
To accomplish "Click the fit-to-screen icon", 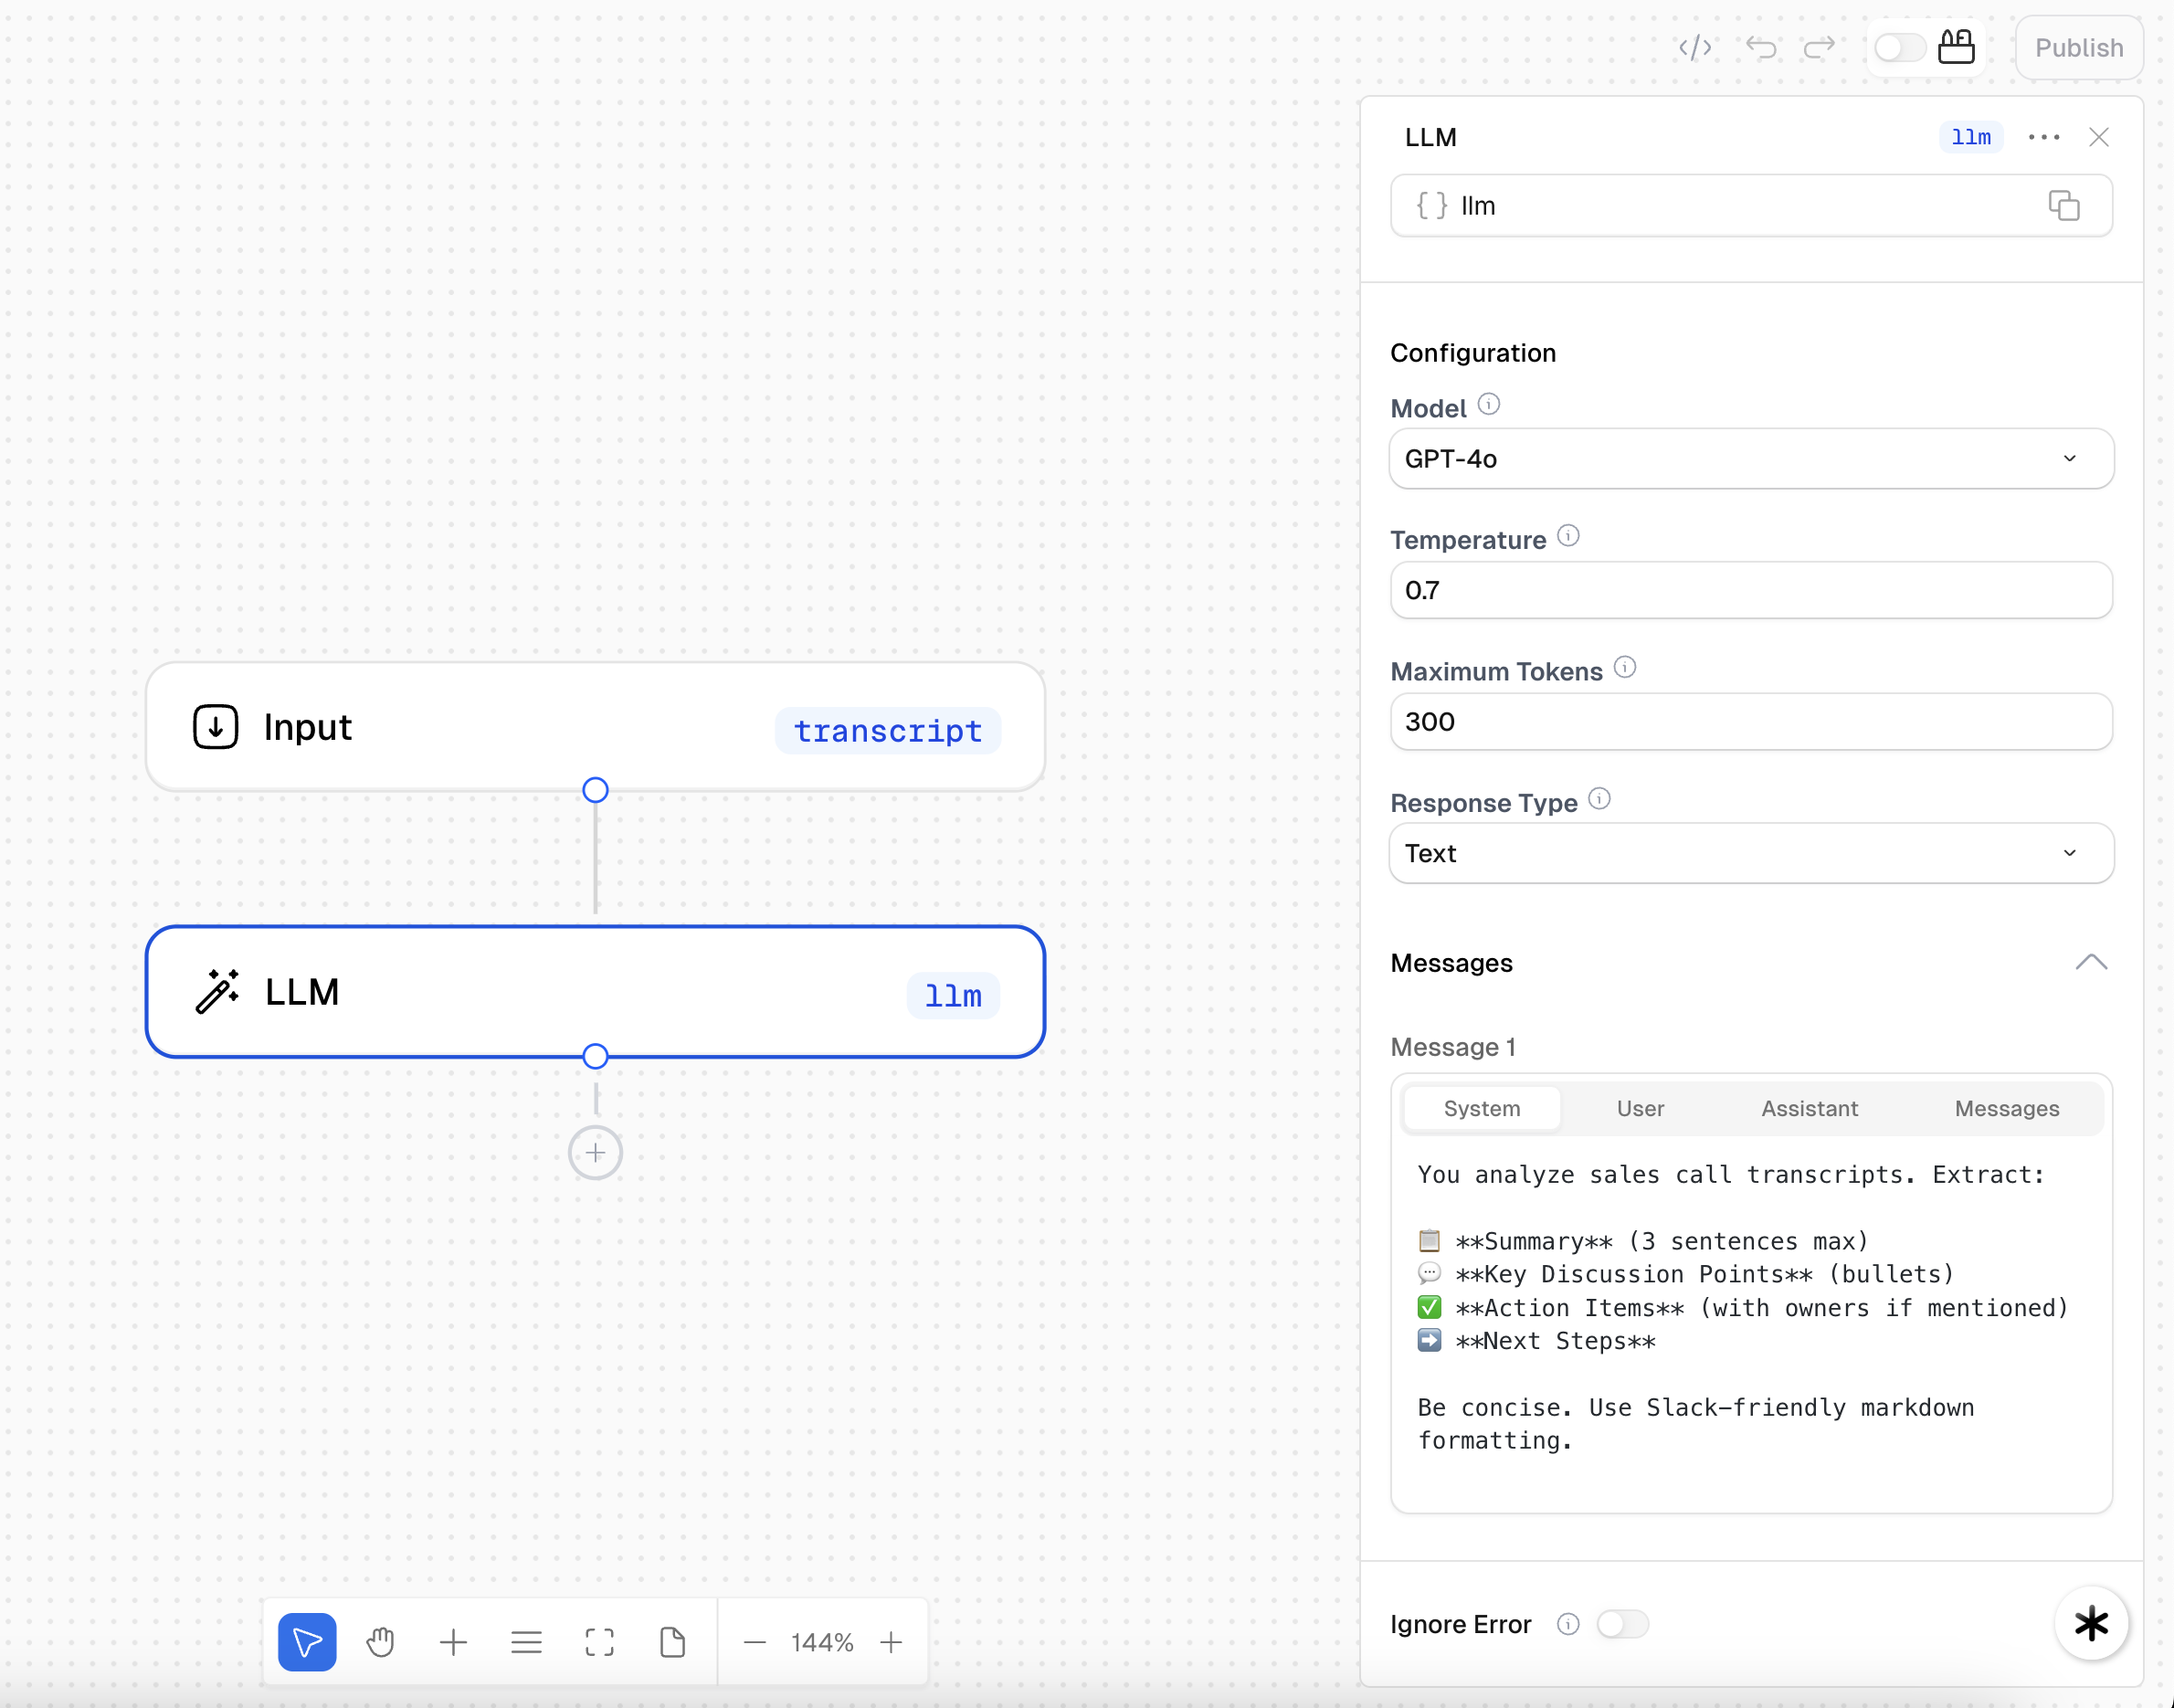I will coord(599,1642).
